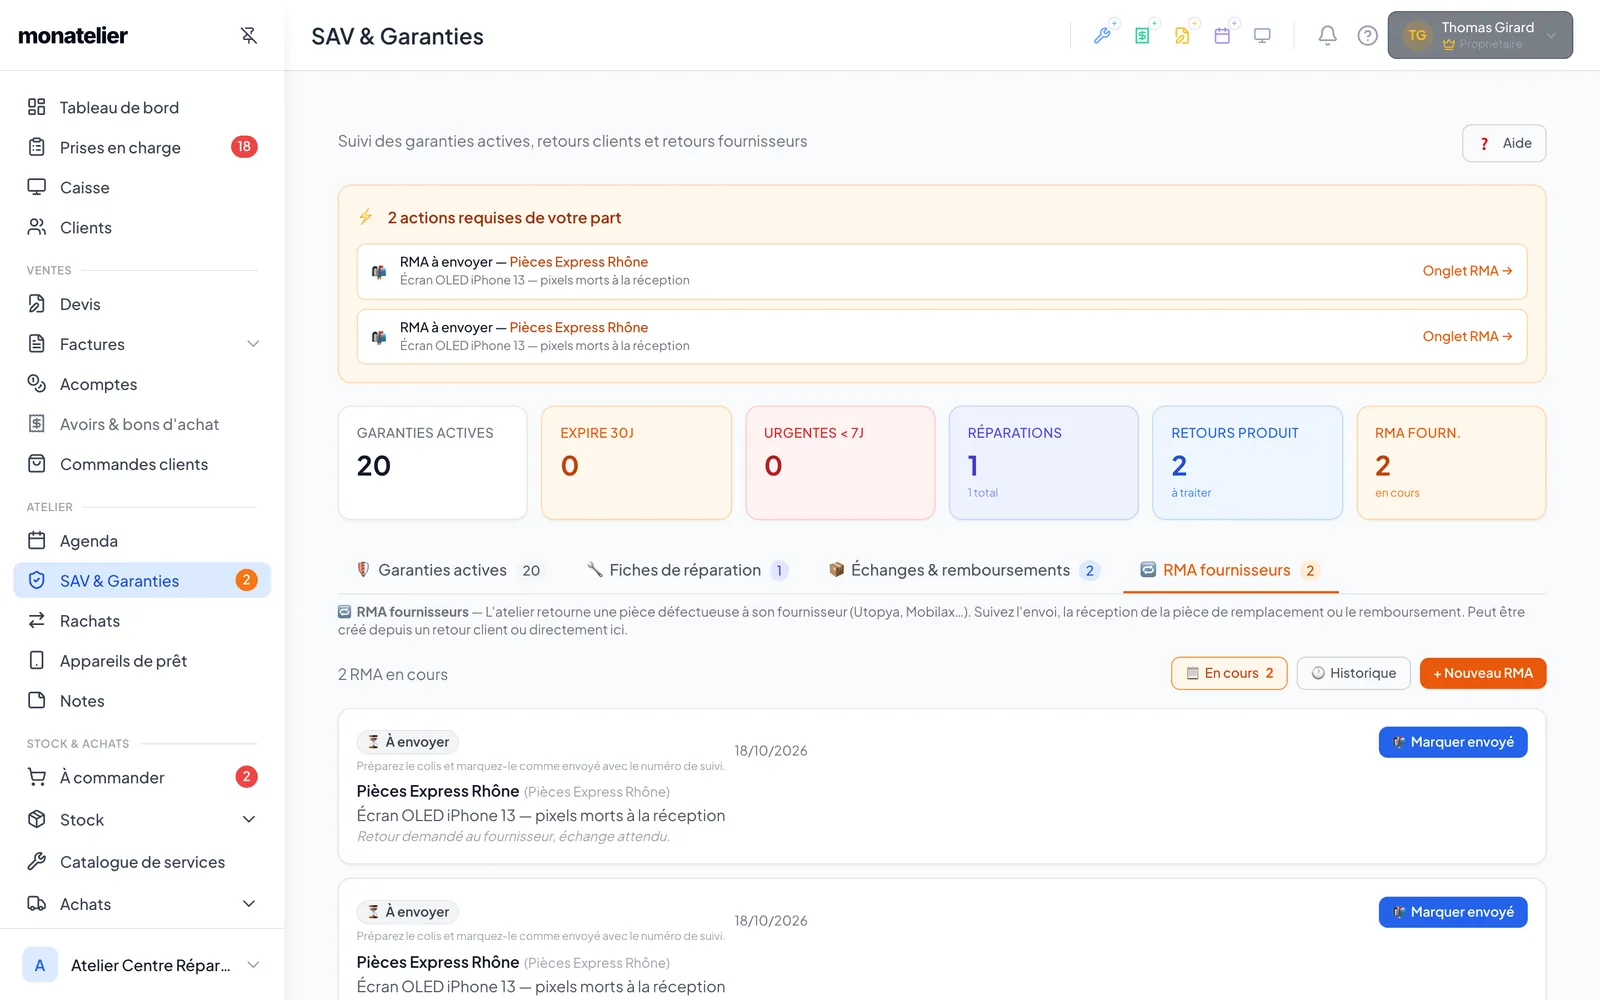Click the blue wrench quick-add icon
1600x1000 pixels.
(x=1103, y=36)
